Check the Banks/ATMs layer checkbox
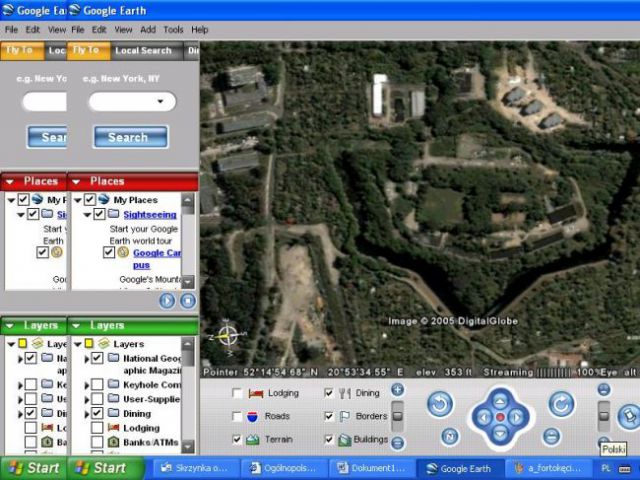The height and width of the screenshot is (480, 640). click(x=97, y=442)
